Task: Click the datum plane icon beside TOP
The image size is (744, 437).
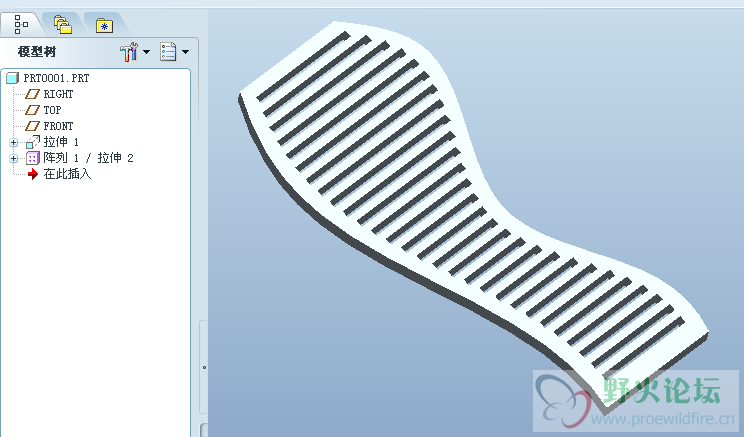Action: [32, 110]
